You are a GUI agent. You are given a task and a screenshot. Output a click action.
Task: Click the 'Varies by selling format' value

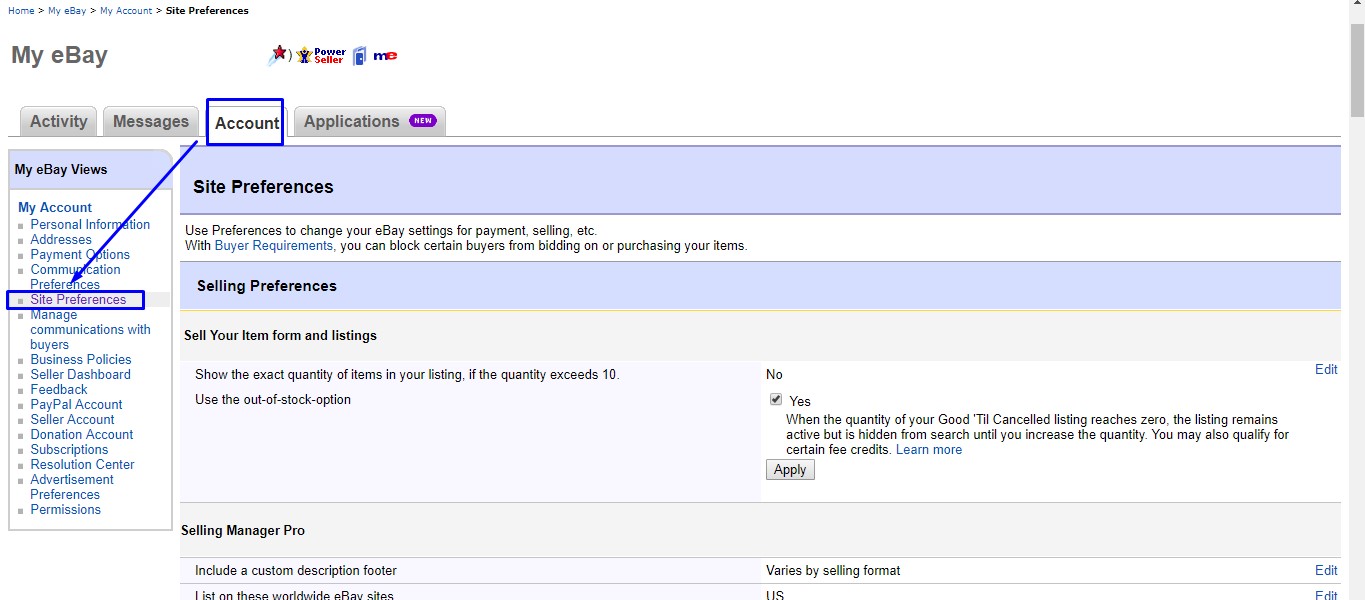pos(833,570)
